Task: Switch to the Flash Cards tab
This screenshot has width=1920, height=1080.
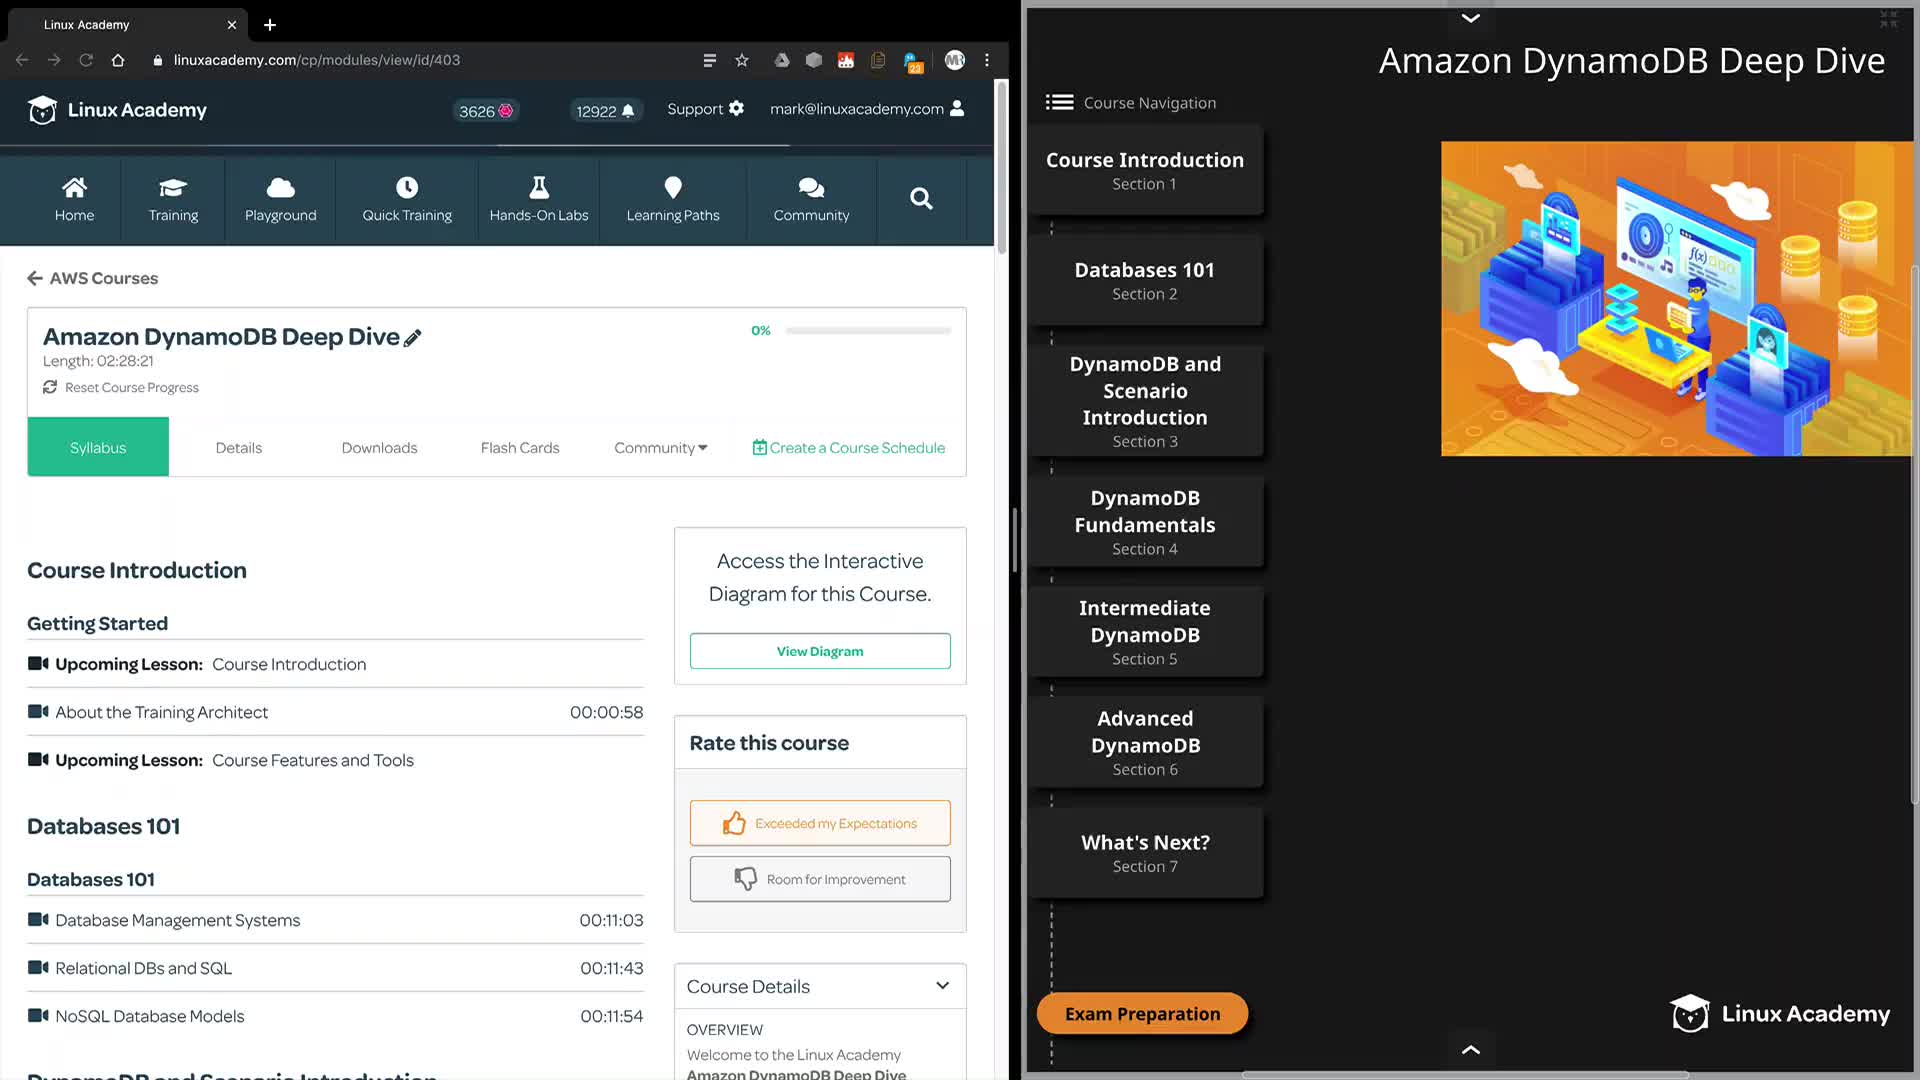Action: coord(519,447)
